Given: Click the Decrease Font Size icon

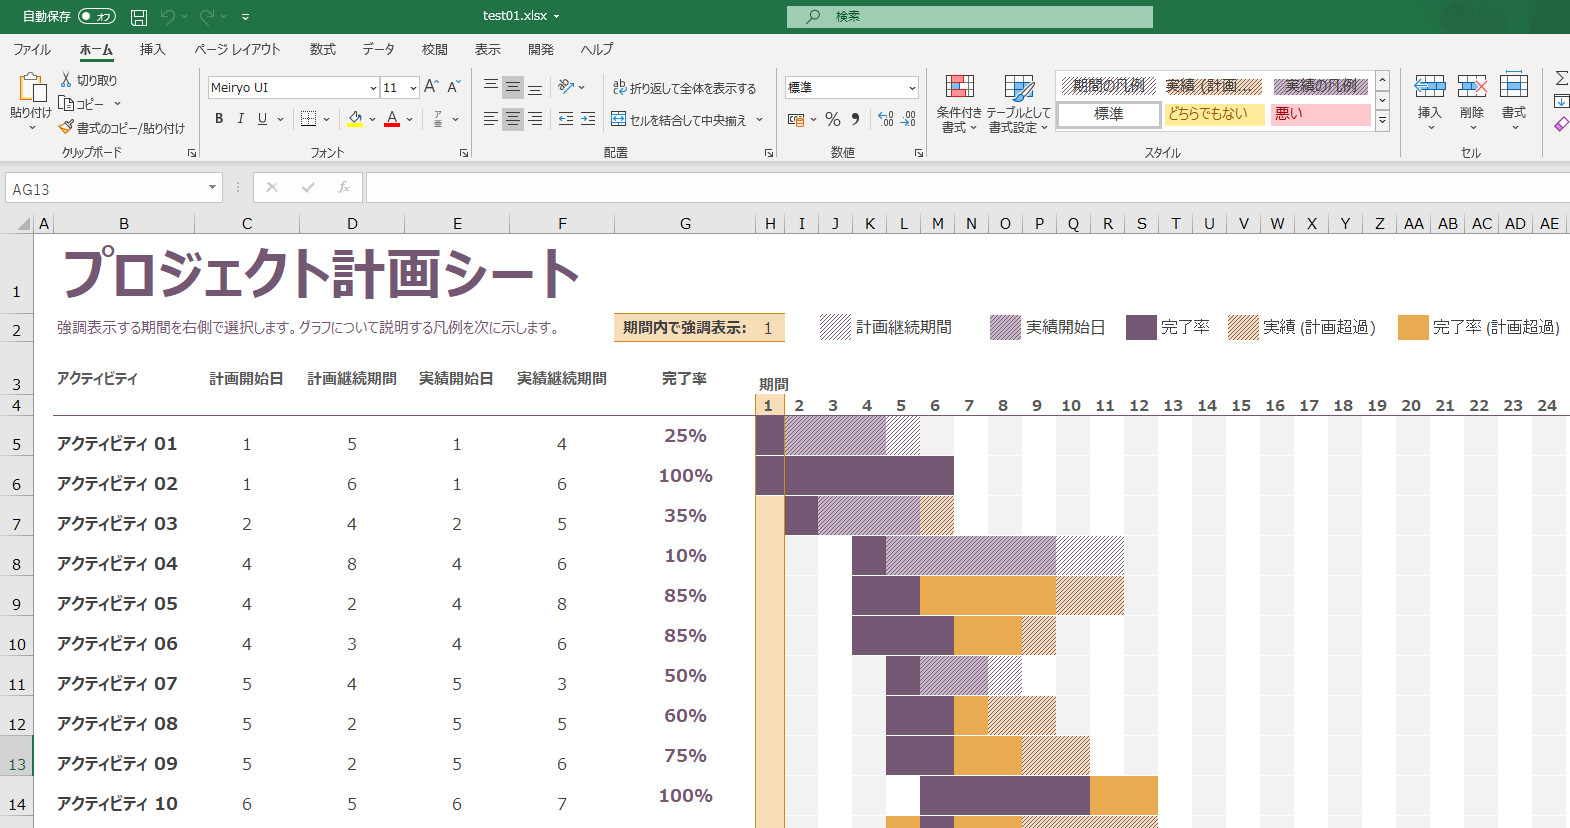Looking at the screenshot, I should point(454,87).
